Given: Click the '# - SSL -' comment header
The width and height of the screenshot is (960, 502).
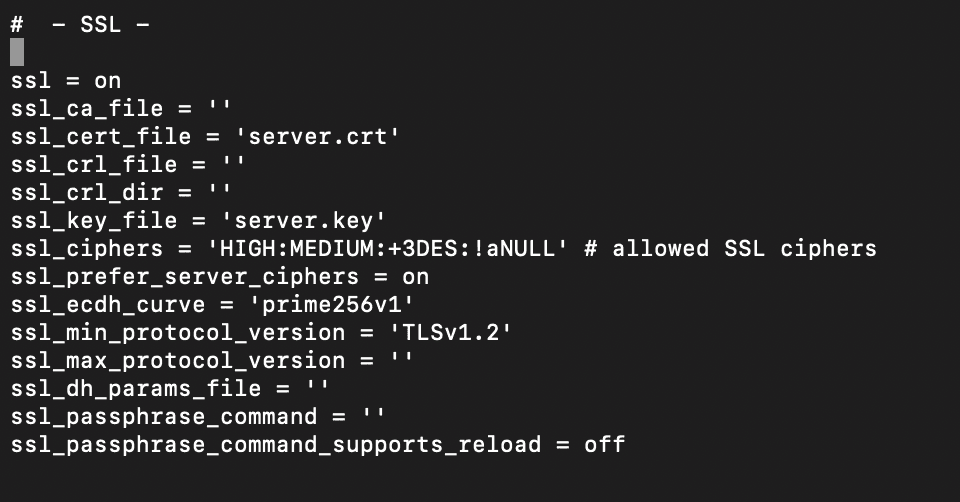Looking at the screenshot, I should (80, 25).
